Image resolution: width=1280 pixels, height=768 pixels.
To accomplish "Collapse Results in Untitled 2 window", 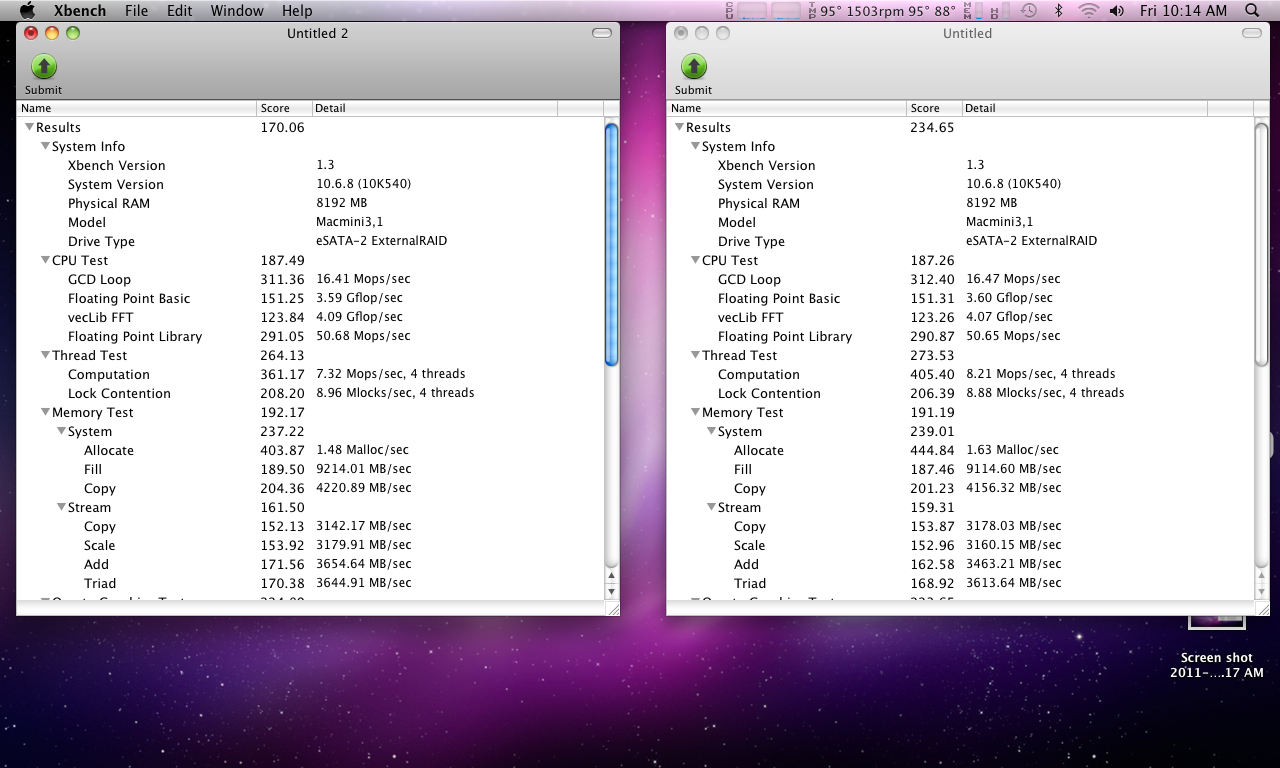I will click(x=29, y=127).
